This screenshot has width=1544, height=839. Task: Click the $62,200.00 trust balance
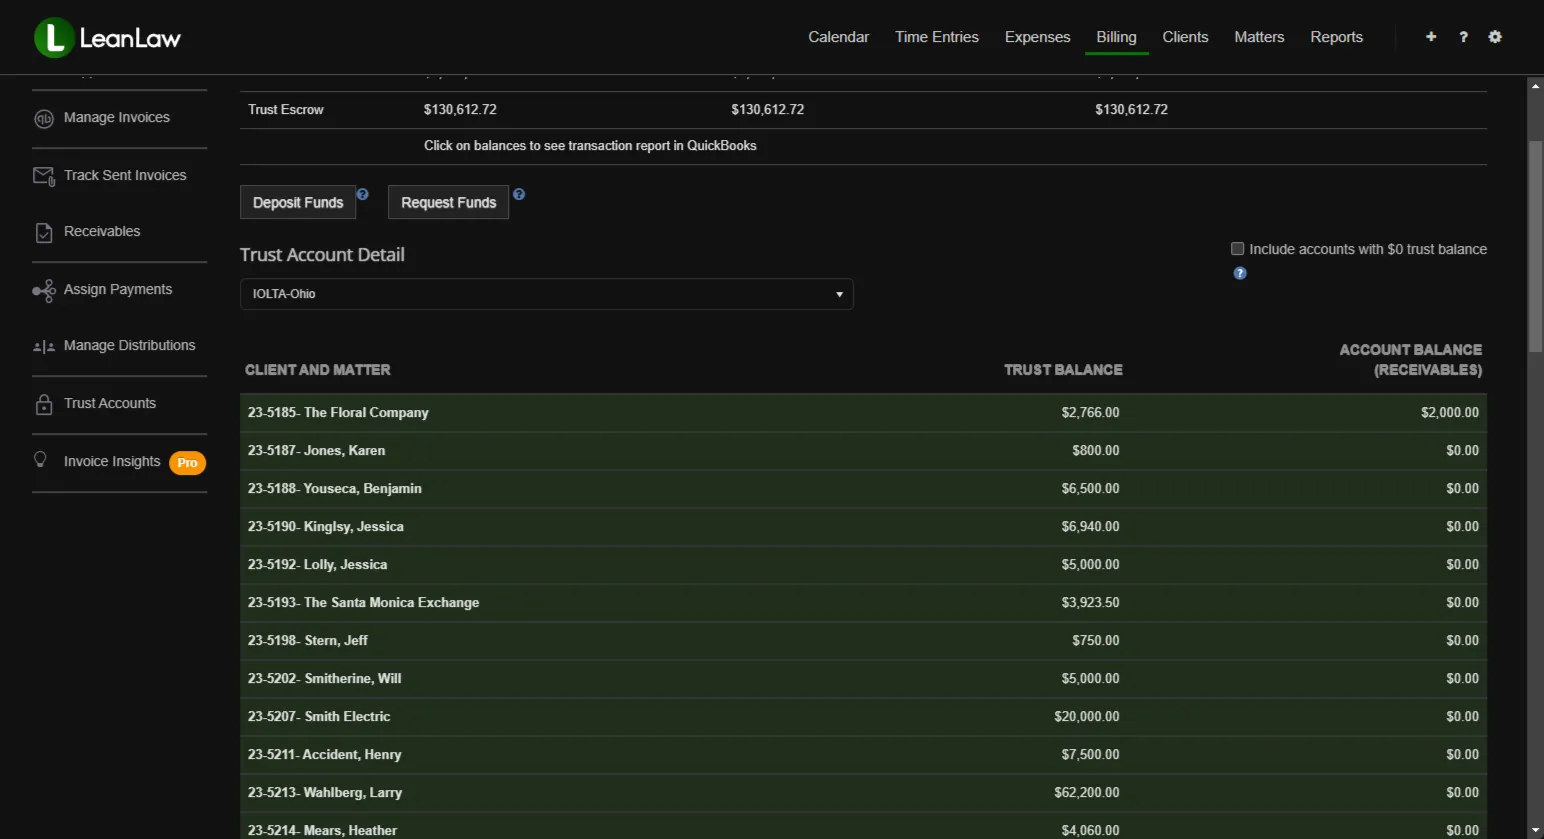click(1086, 793)
